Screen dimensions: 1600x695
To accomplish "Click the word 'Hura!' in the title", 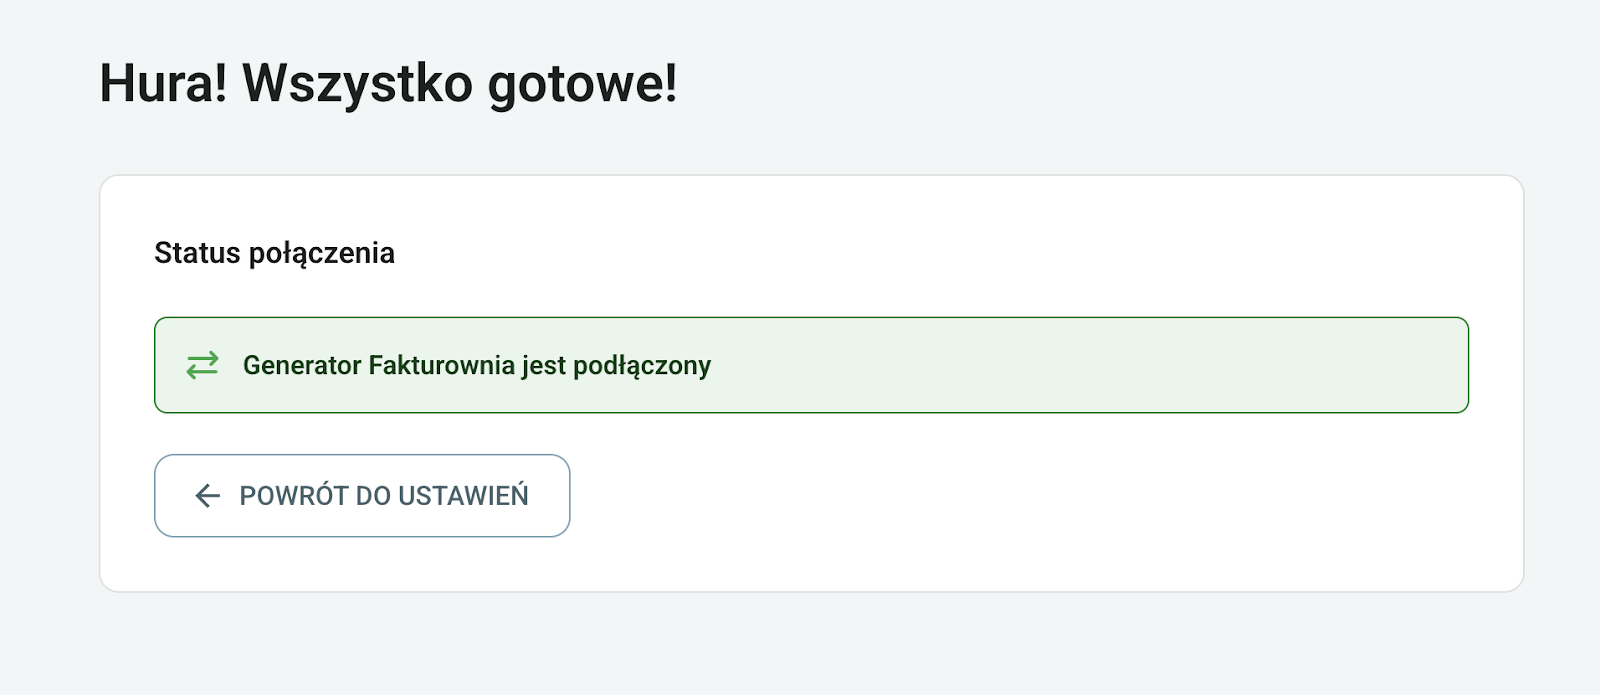I will [x=163, y=83].
